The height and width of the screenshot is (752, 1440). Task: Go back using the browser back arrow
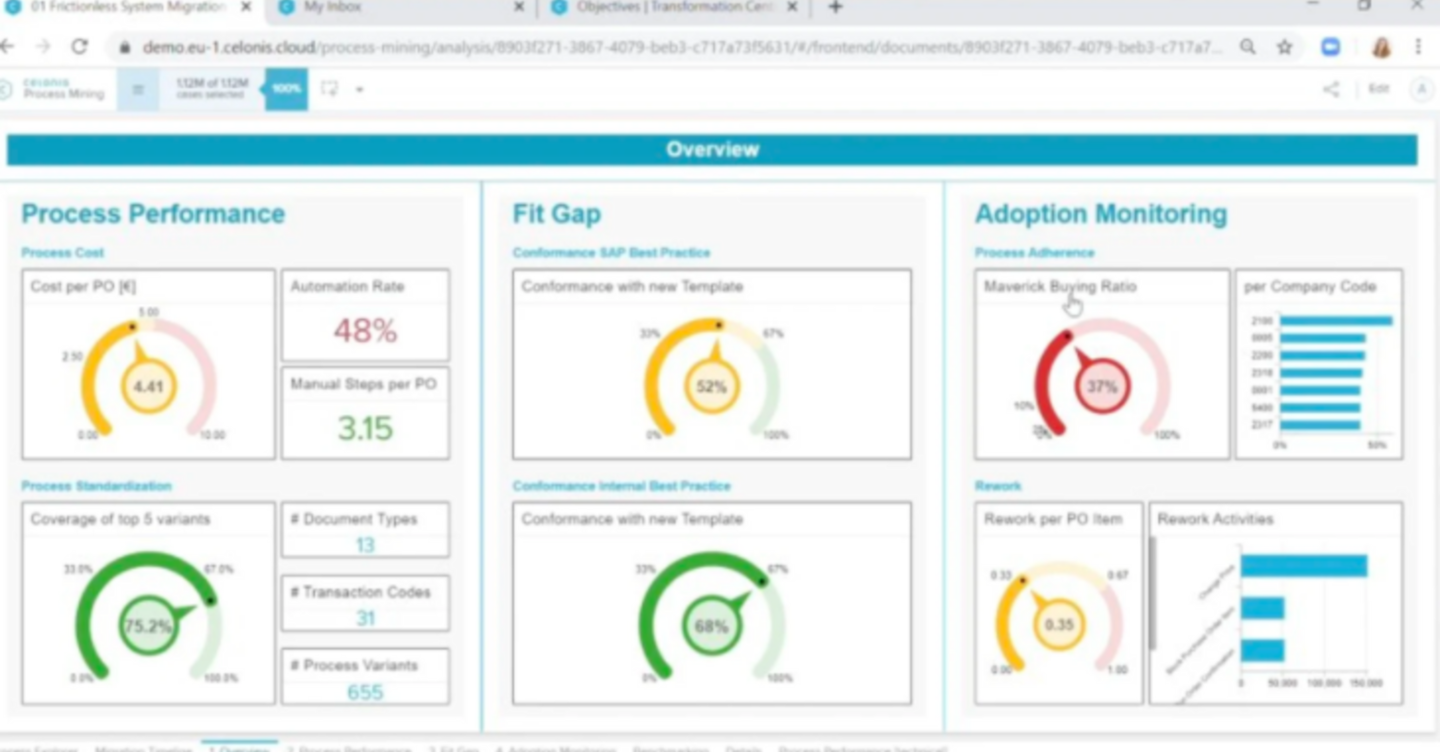click(x=7, y=47)
